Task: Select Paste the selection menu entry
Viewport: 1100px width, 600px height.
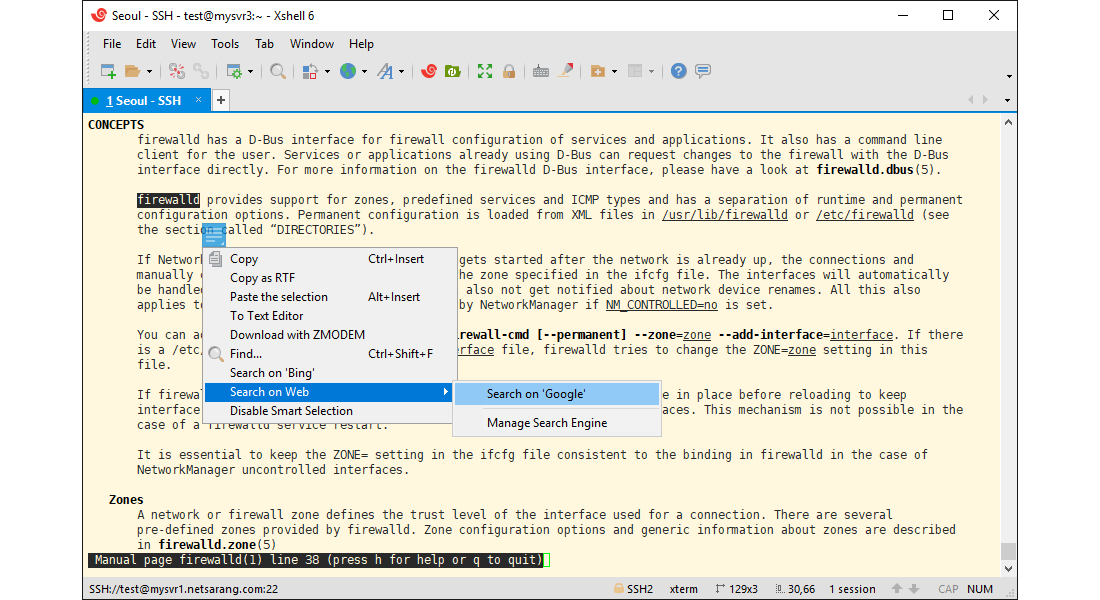Action: 330,297
